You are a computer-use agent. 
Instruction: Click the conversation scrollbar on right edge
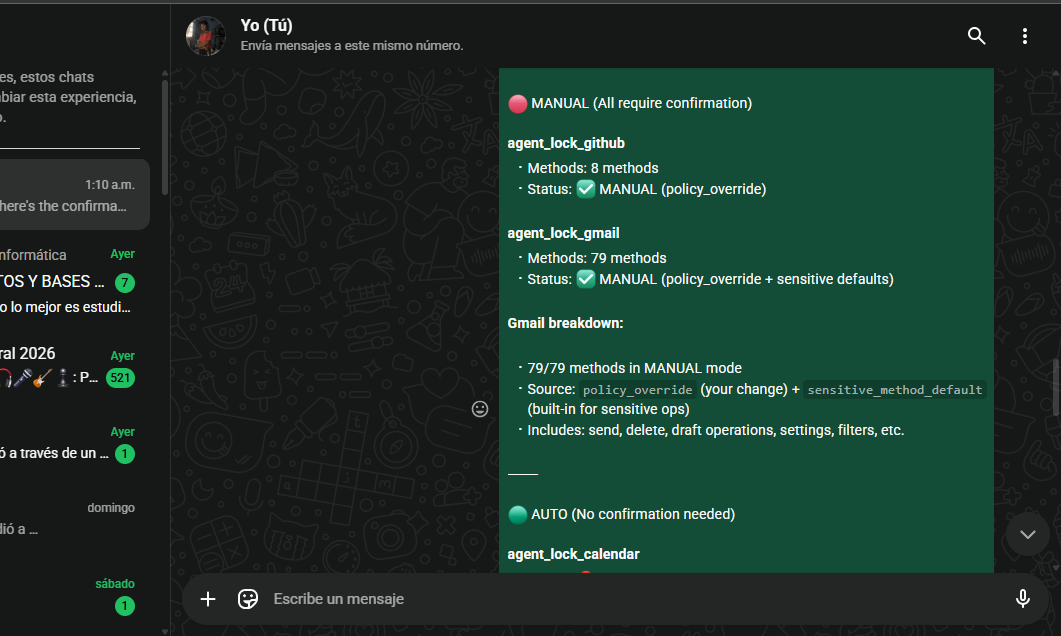point(1056,387)
